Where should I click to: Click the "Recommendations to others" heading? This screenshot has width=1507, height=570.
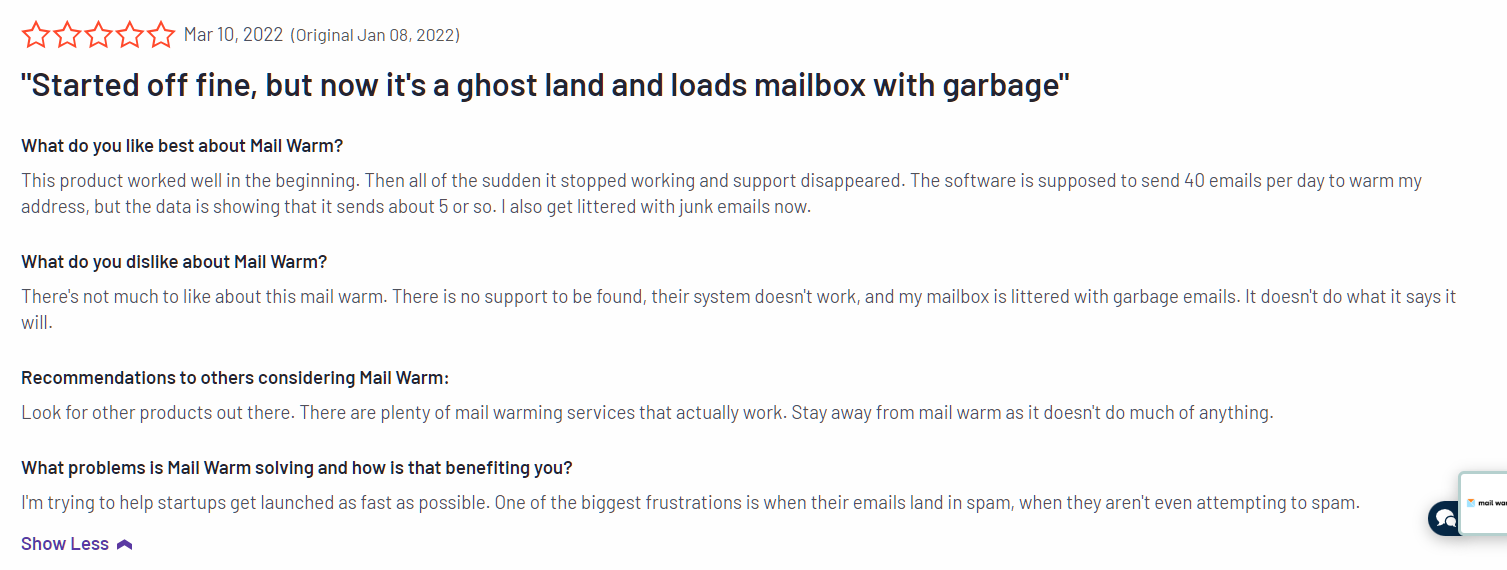[235, 378]
